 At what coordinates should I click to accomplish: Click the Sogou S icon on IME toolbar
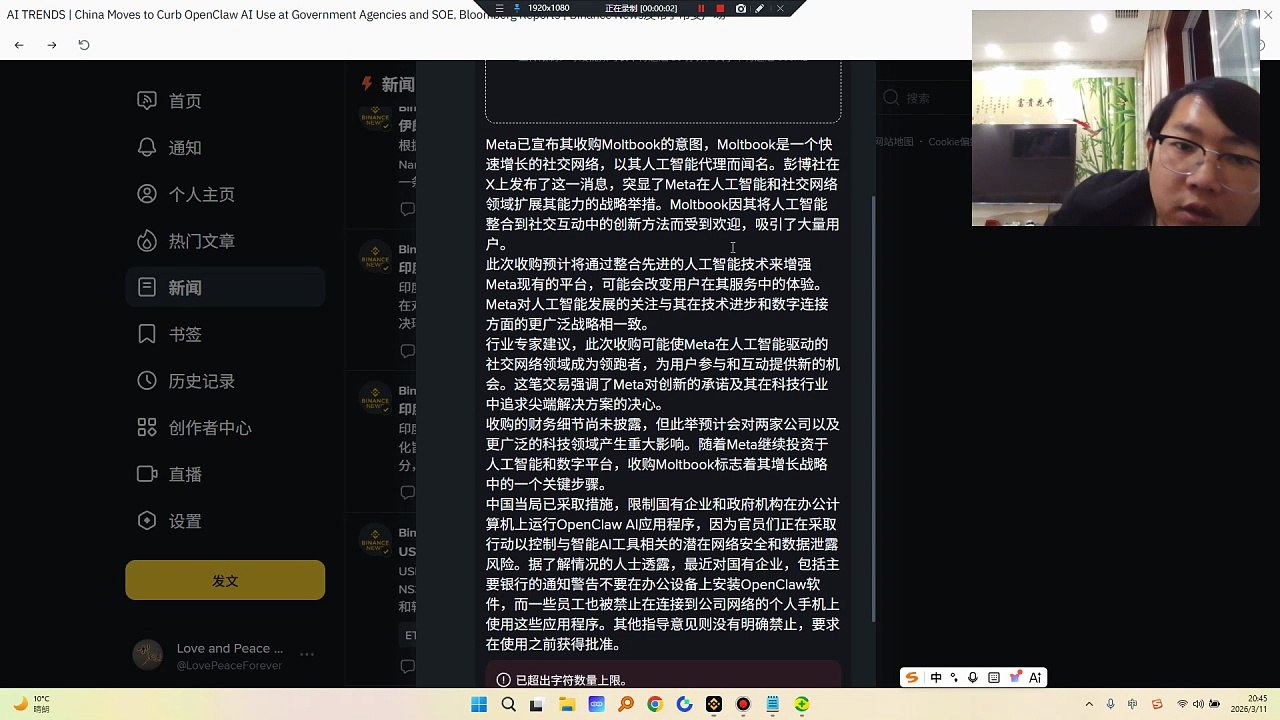point(911,677)
